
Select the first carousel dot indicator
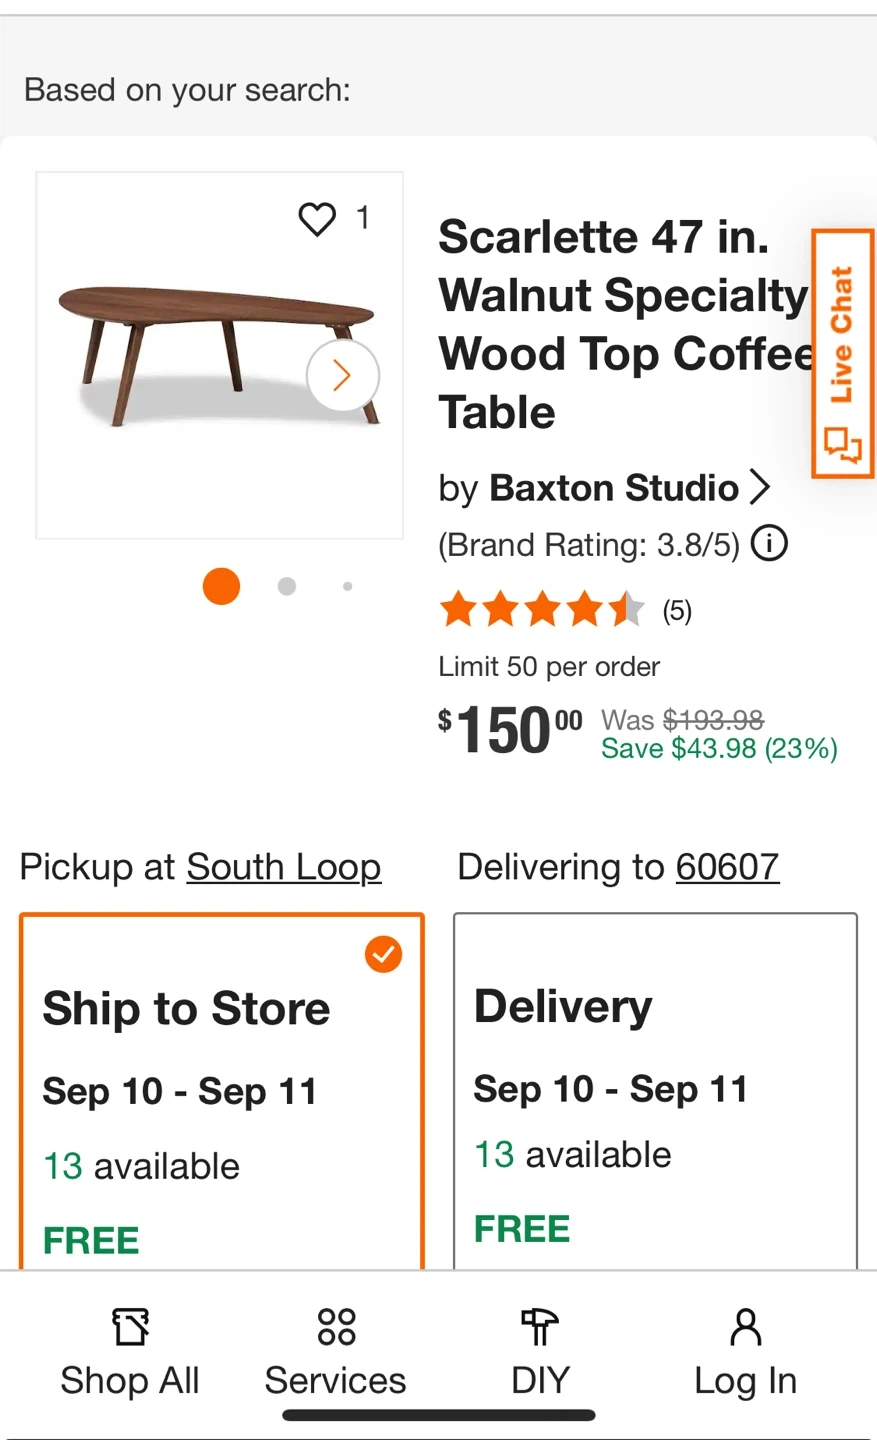click(x=221, y=586)
